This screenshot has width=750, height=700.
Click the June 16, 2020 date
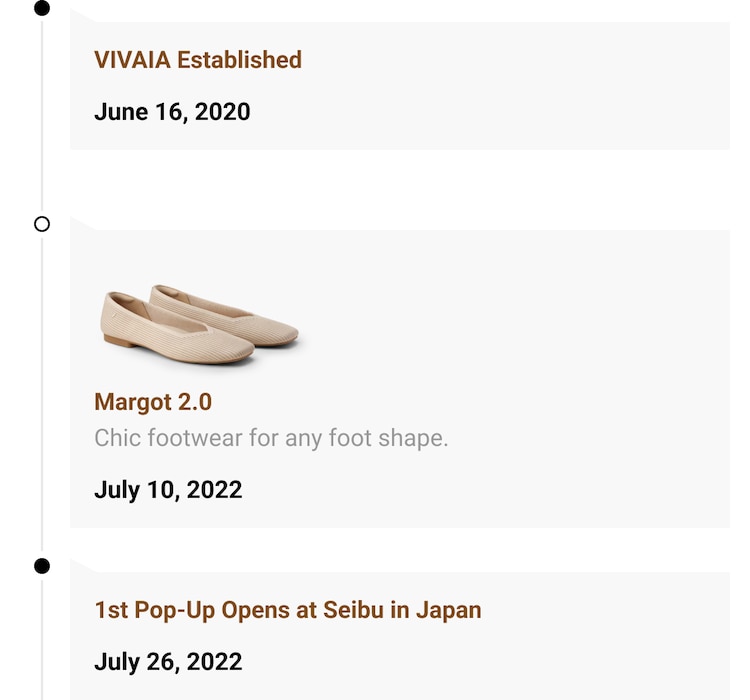tap(172, 111)
